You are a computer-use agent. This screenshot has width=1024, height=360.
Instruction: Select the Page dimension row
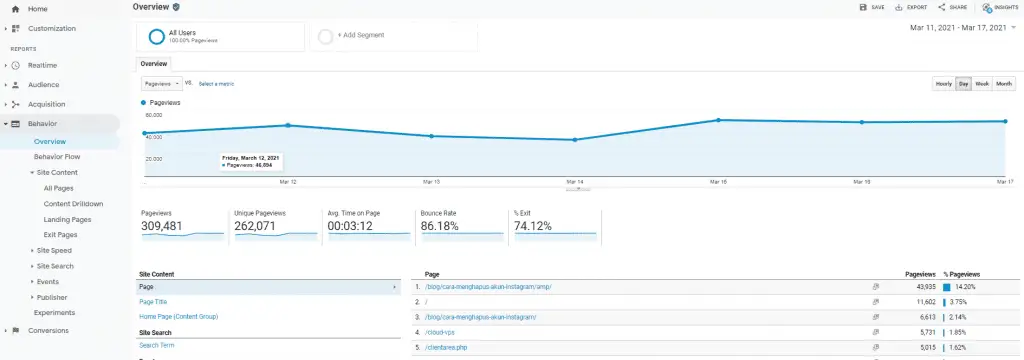click(268, 287)
